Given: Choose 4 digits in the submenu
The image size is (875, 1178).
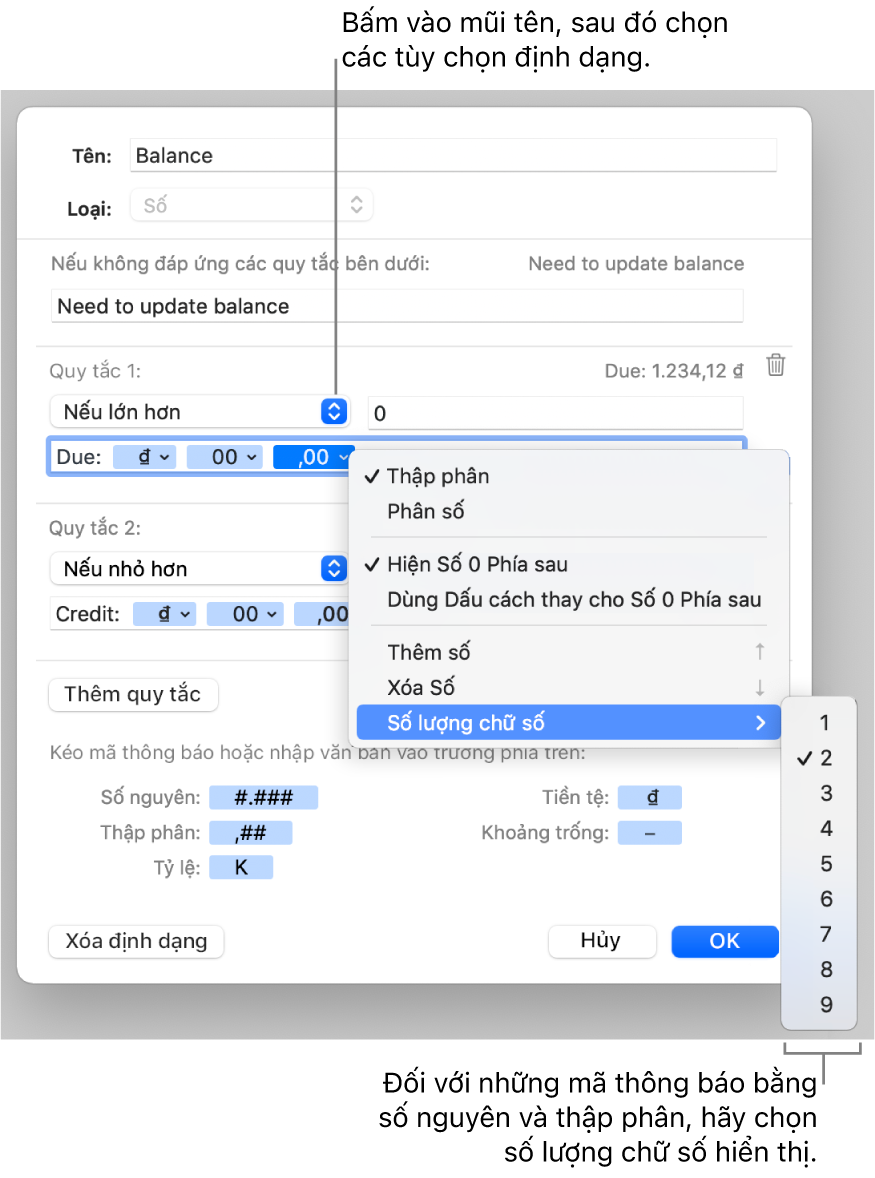Looking at the screenshot, I should (x=826, y=829).
